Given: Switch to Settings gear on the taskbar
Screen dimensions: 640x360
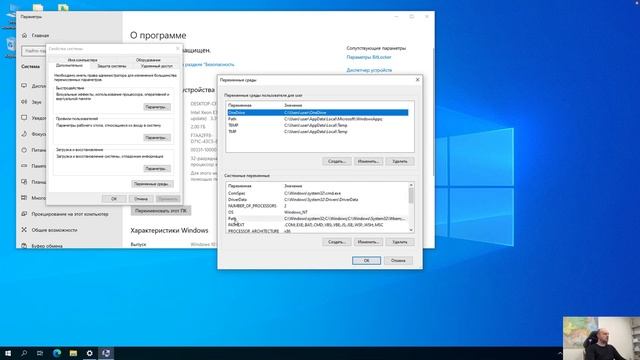Looking at the screenshot, I should (x=89, y=353).
